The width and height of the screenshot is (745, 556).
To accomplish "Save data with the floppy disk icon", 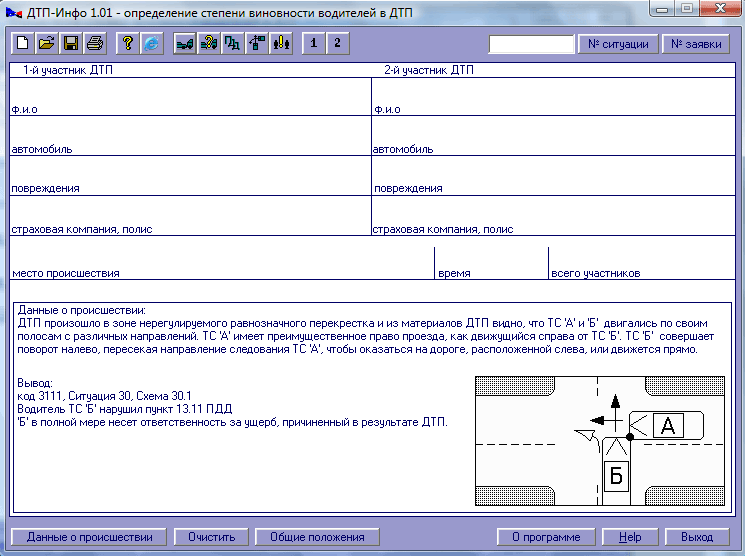I will [71, 43].
